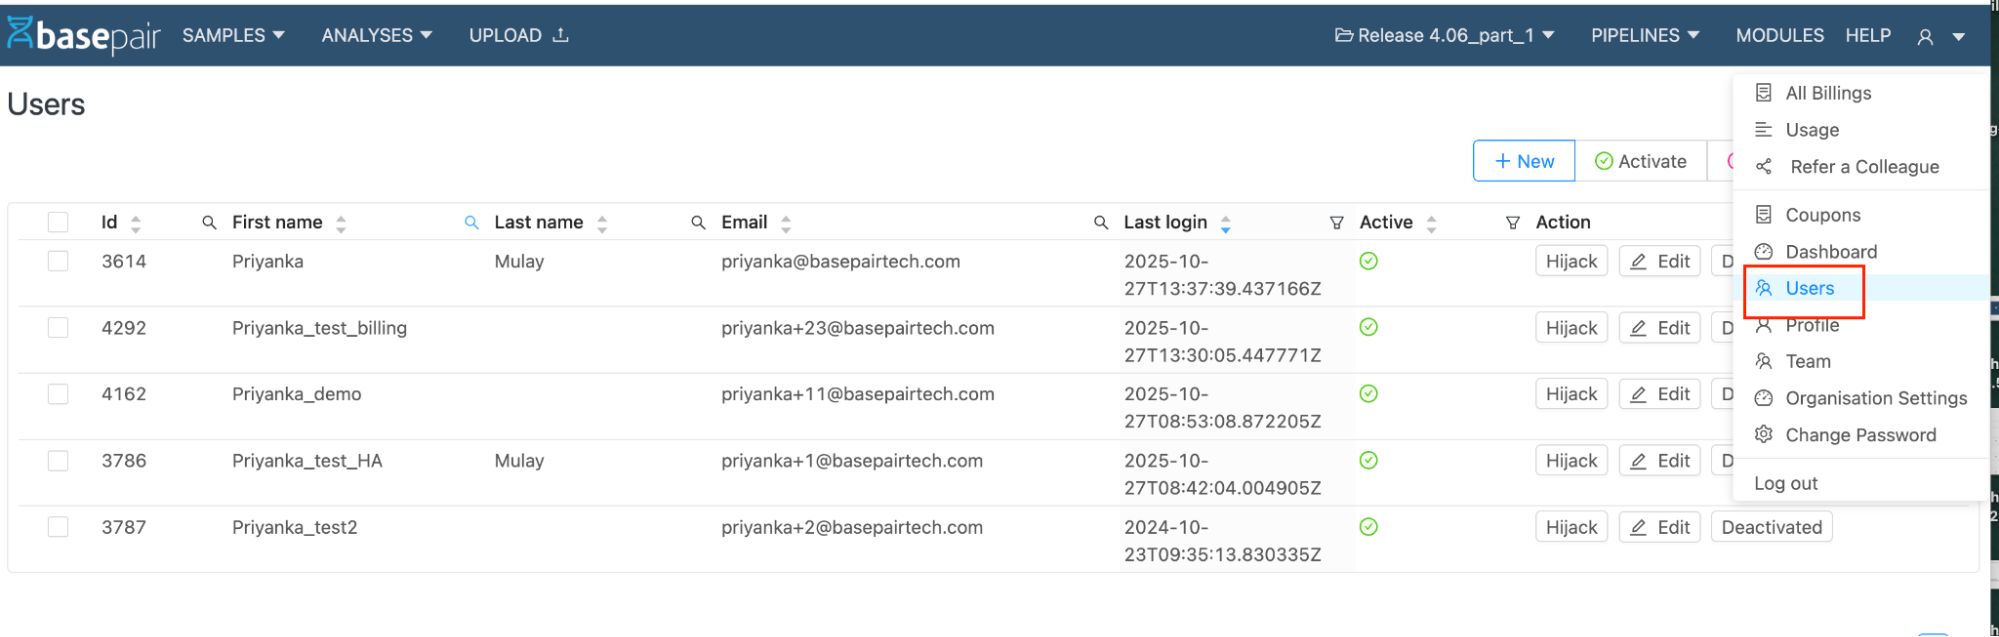Viewport: 1999px width, 637px height.
Task: Open the Email column search icon
Action: 698,222
